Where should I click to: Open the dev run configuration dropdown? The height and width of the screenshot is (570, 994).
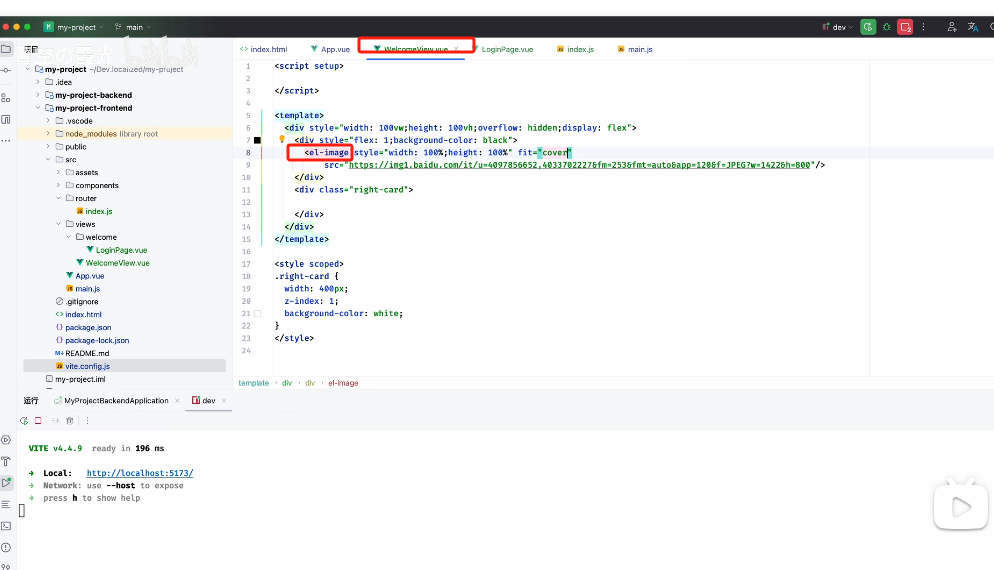pos(838,27)
